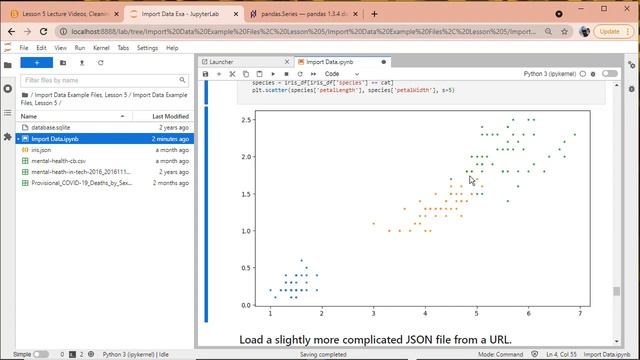Select iris.json in the file list

click(105, 150)
